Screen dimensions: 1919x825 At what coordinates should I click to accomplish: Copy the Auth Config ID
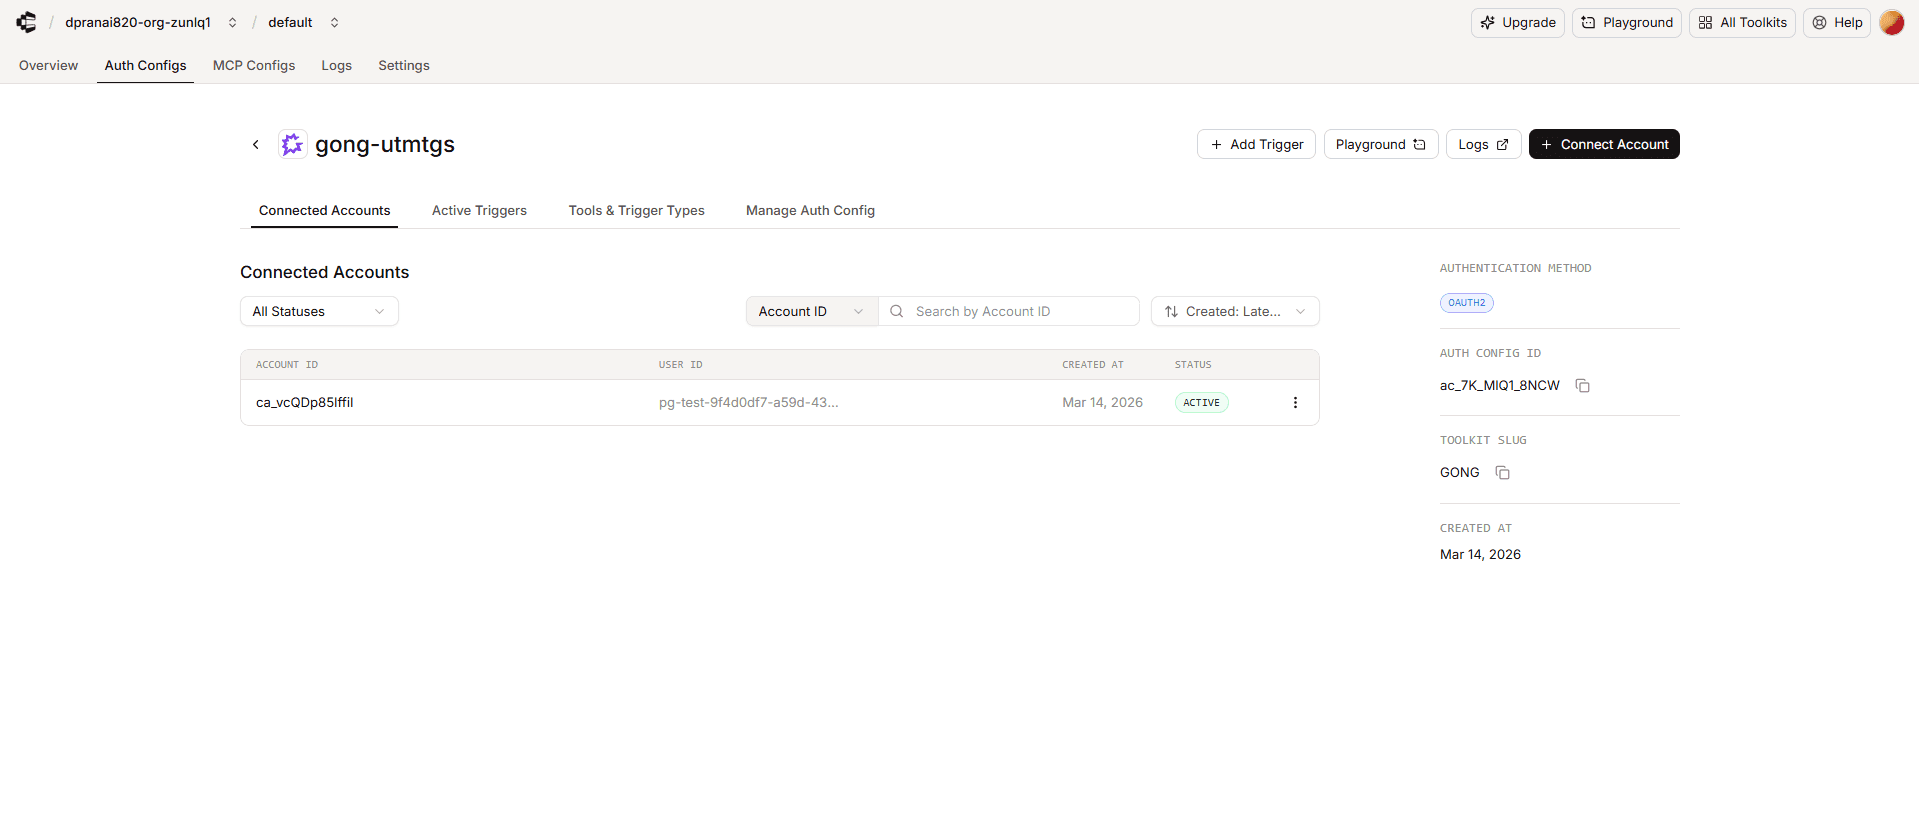point(1582,386)
